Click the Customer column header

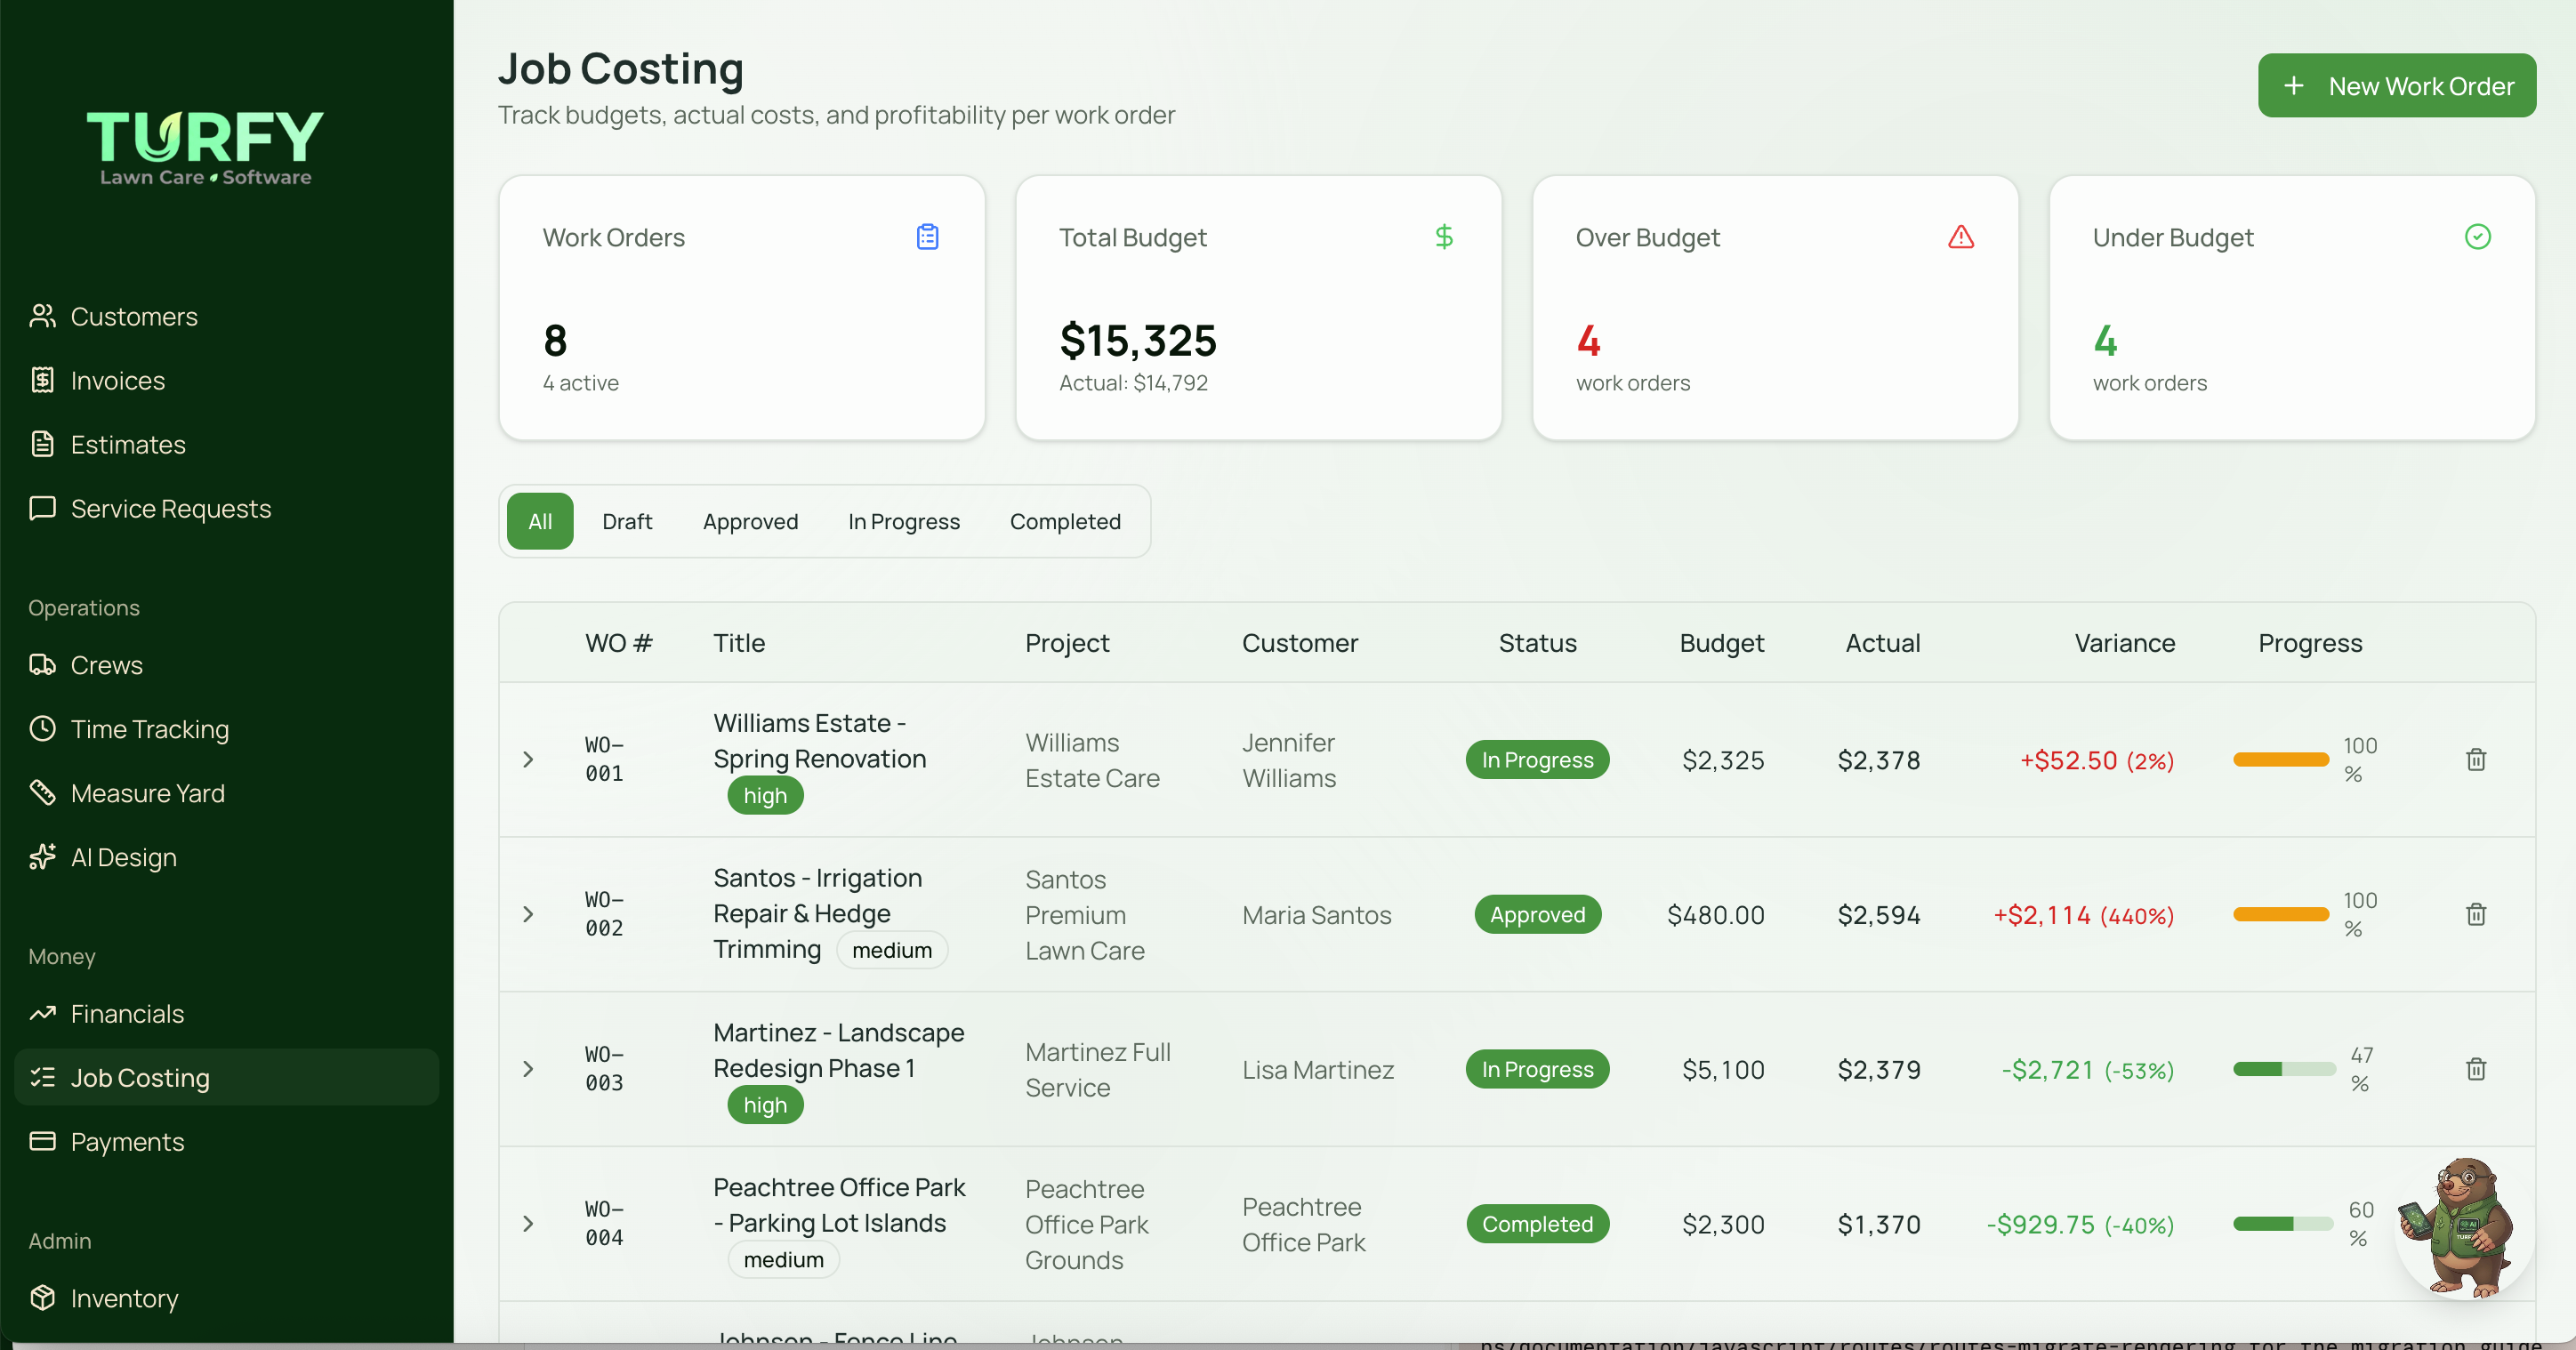tap(1299, 643)
